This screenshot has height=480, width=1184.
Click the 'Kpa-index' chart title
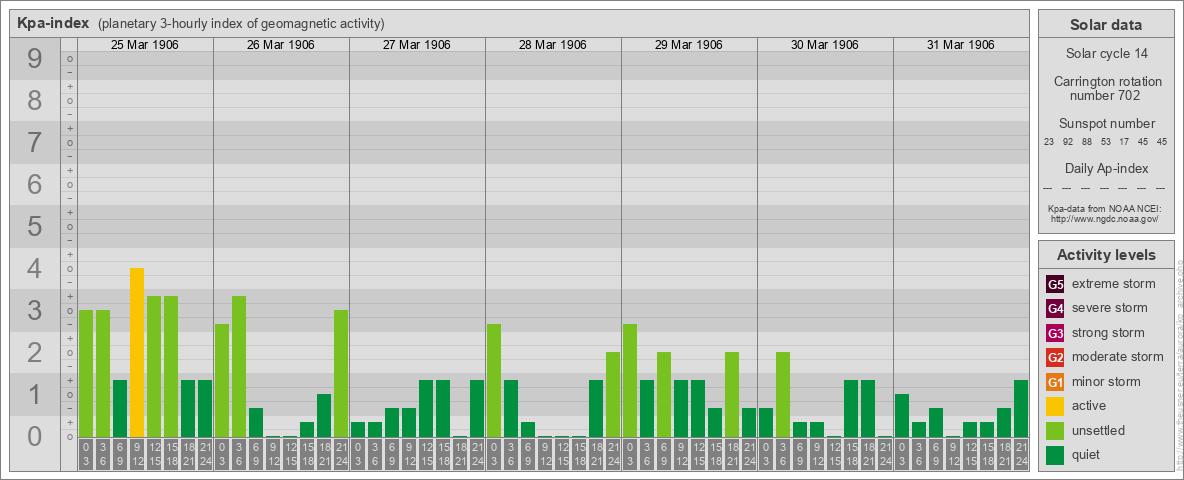pyautogui.click(x=53, y=23)
